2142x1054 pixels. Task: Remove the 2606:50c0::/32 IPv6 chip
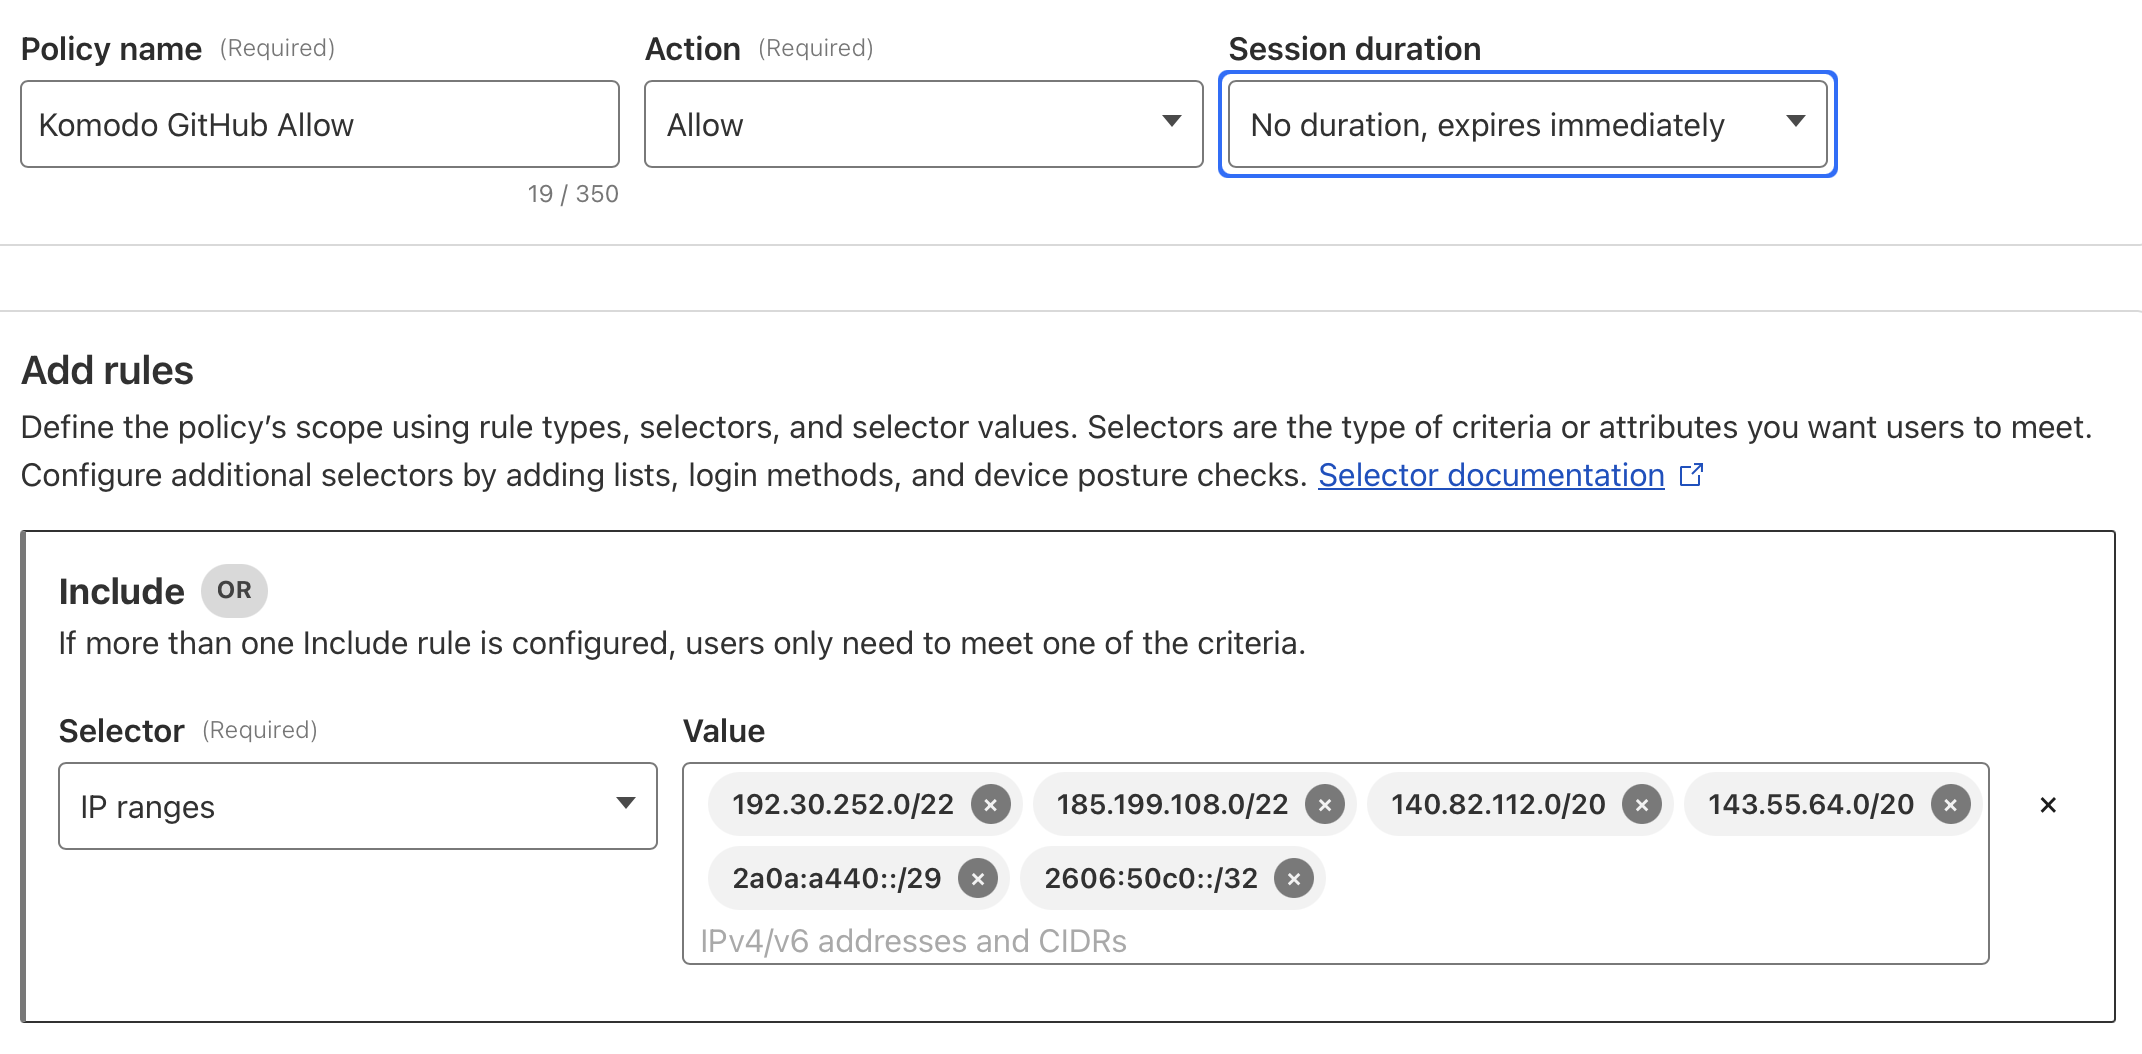click(x=1293, y=879)
